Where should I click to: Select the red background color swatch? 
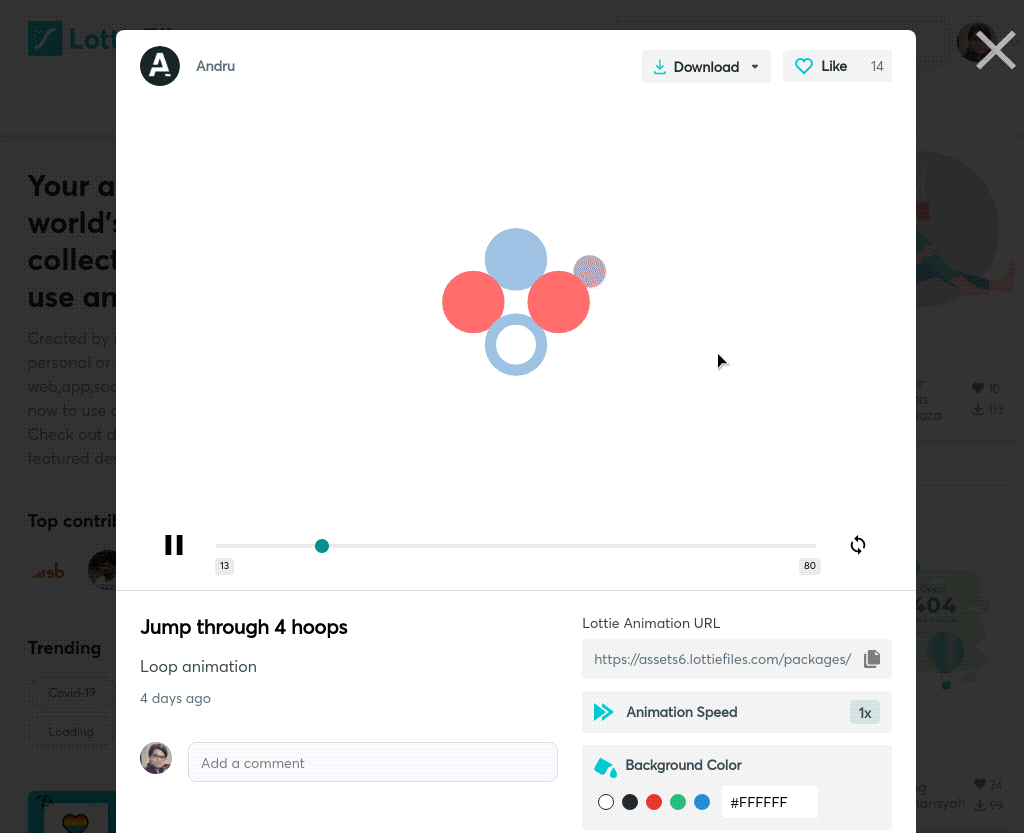(x=654, y=801)
